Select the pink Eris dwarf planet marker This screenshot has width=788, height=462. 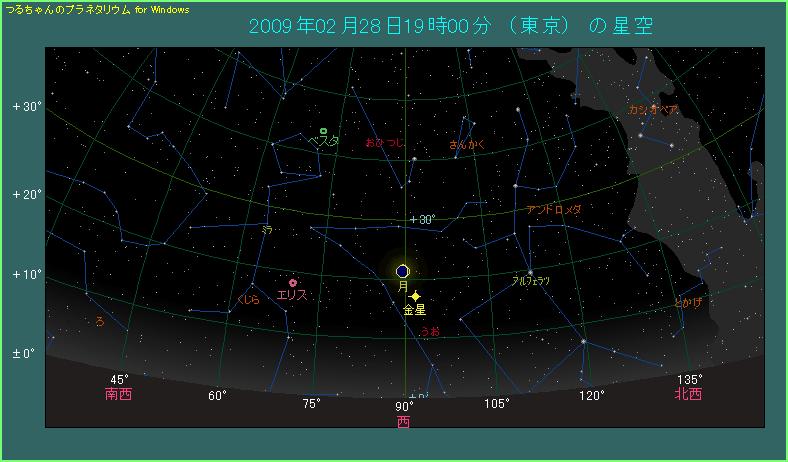point(292,283)
